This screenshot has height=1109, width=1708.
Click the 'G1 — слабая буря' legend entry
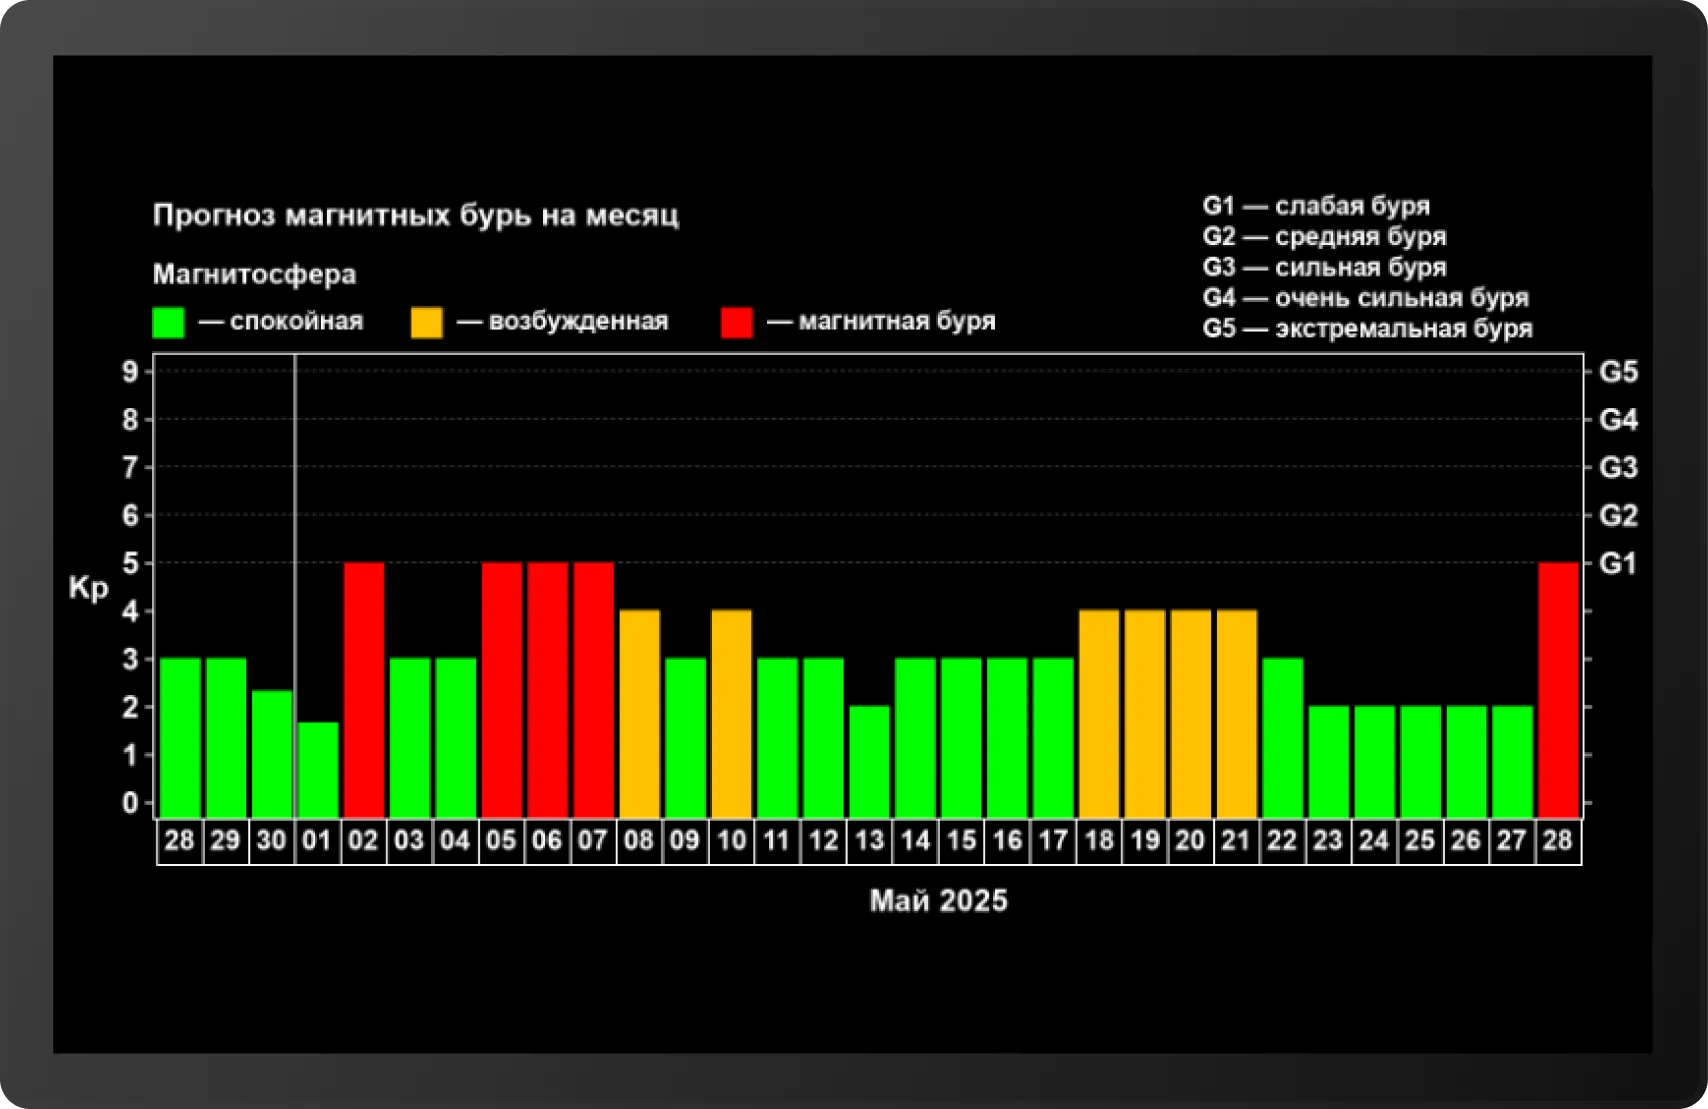(x=1315, y=206)
